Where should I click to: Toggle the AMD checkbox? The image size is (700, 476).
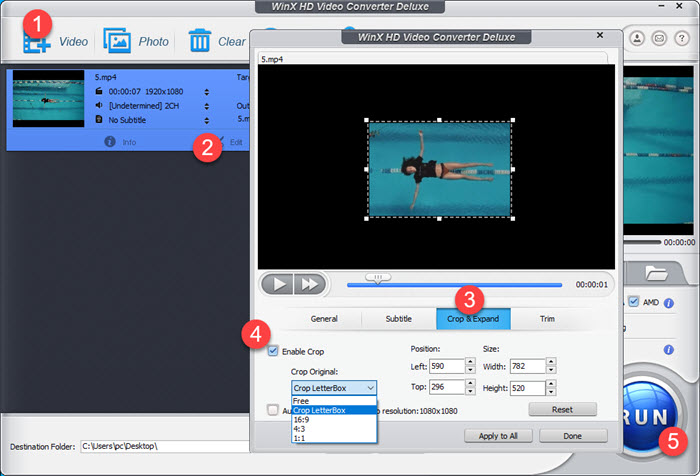633,301
